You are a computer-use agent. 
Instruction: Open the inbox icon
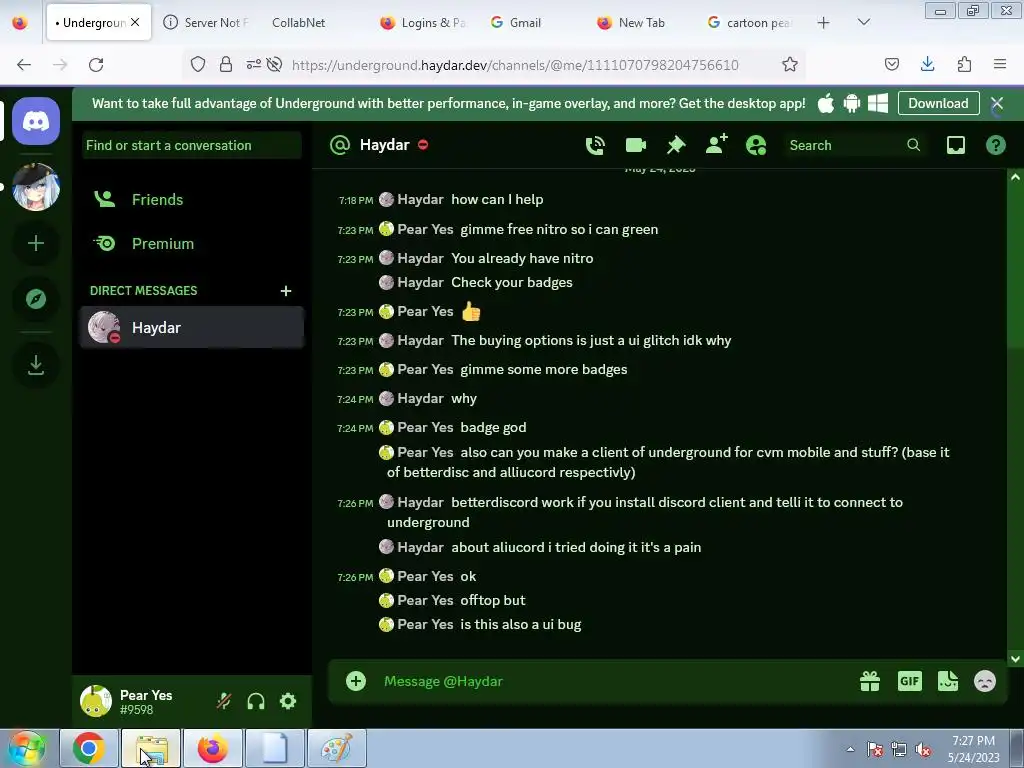pos(955,145)
